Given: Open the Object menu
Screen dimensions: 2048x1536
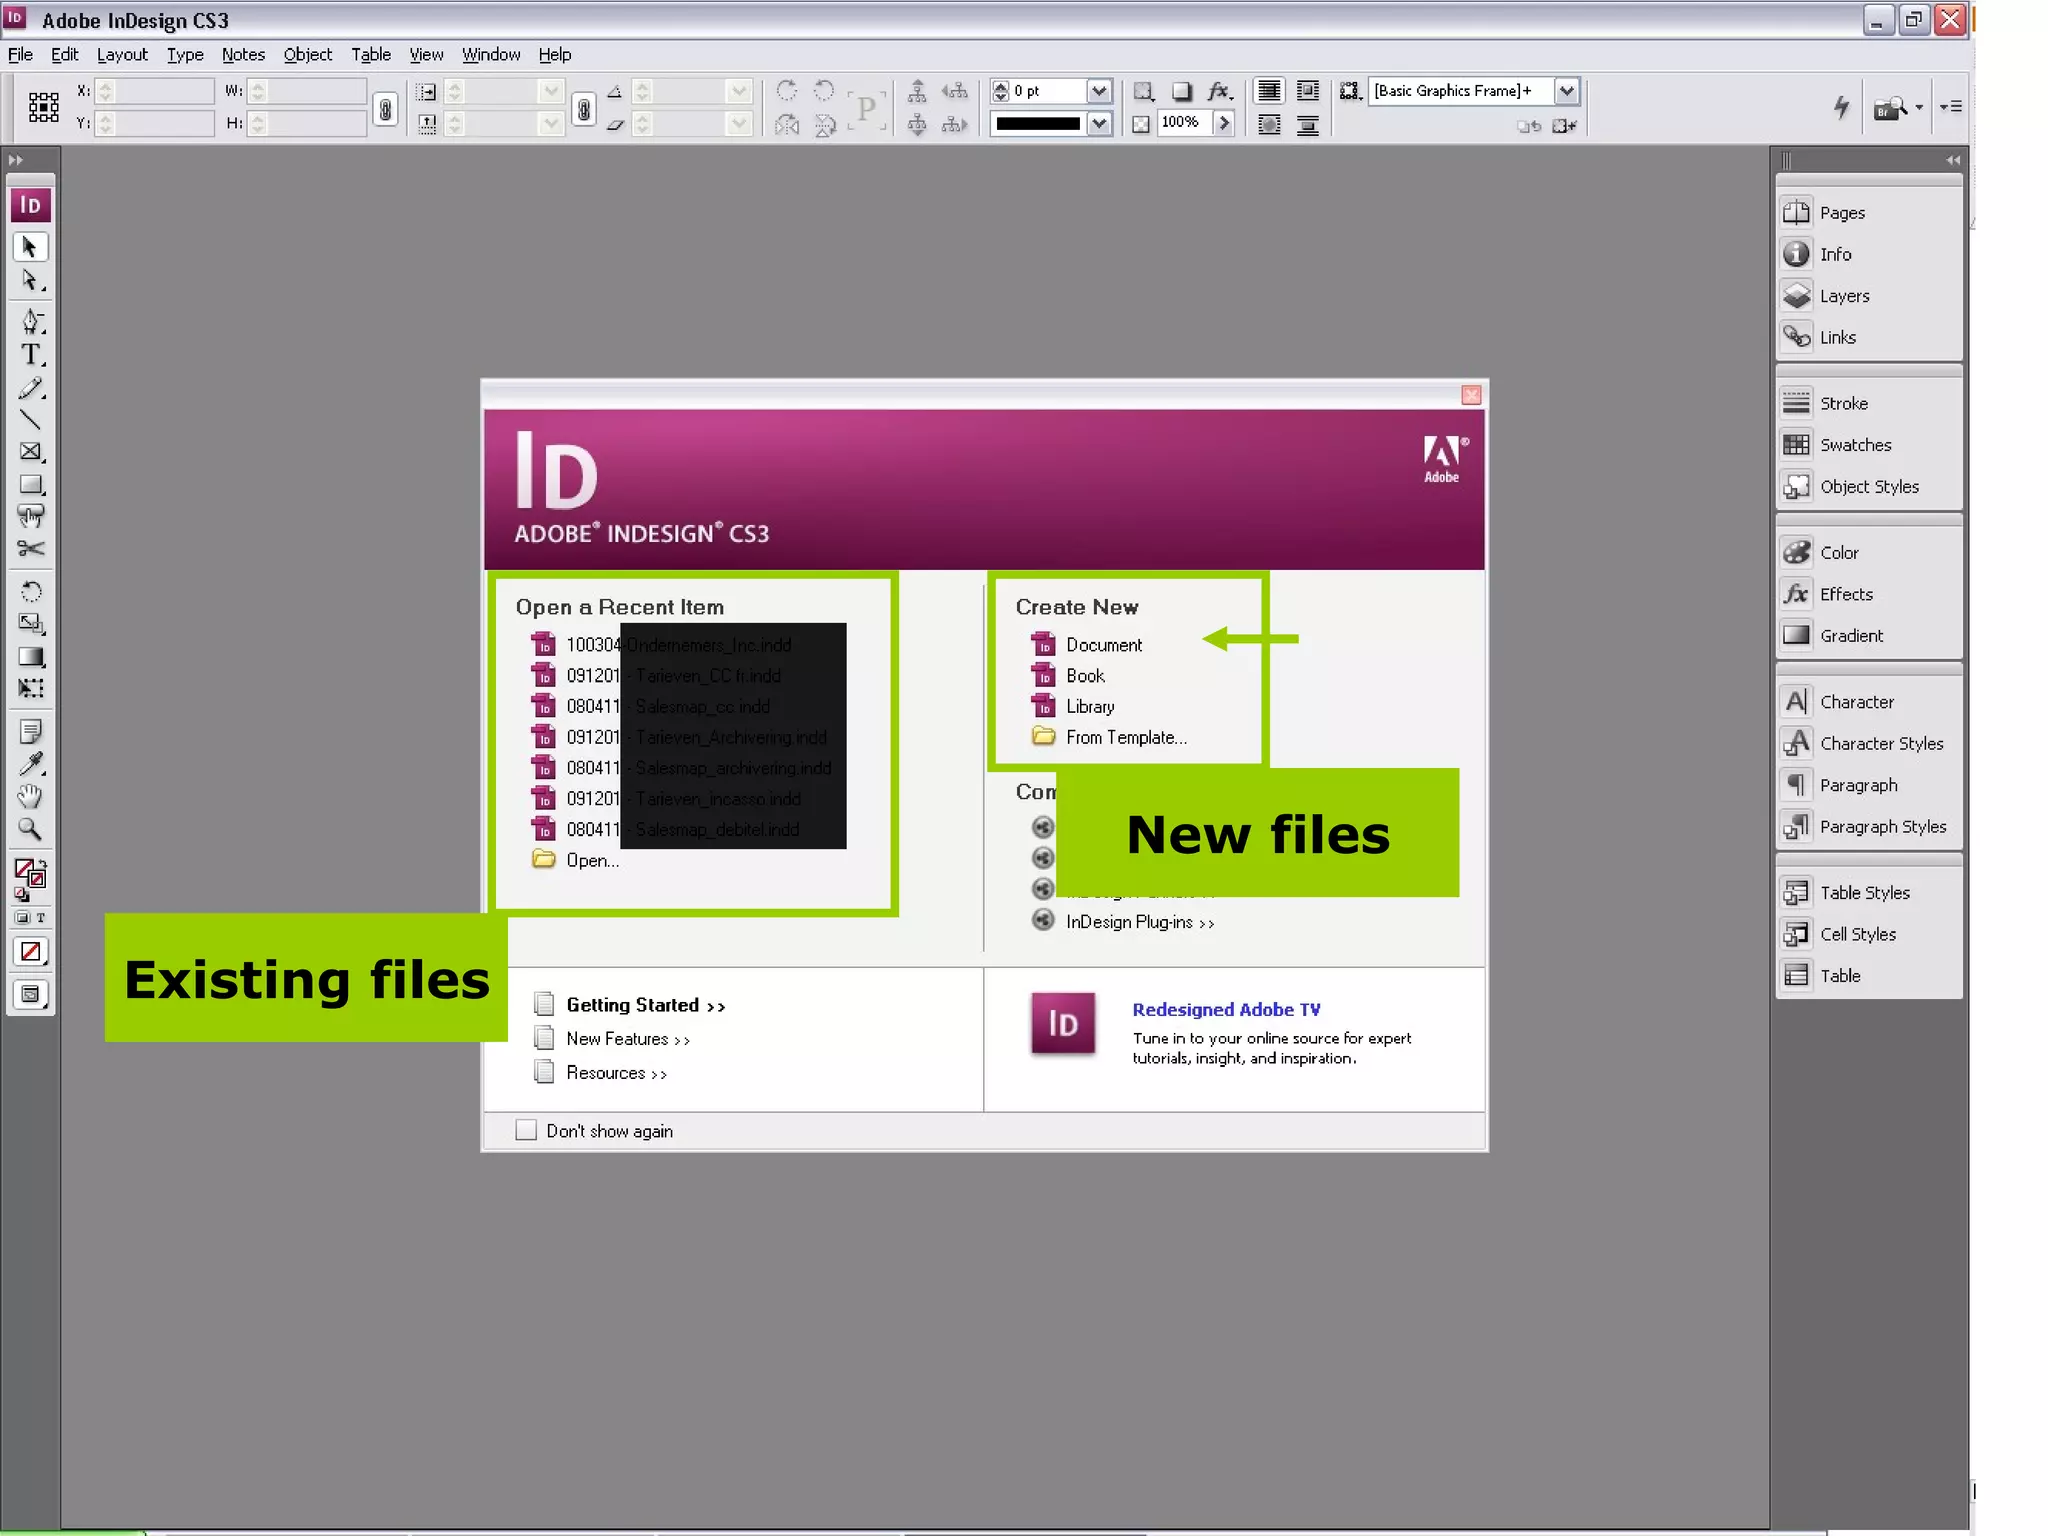Looking at the screenshot, I should 307,54.
